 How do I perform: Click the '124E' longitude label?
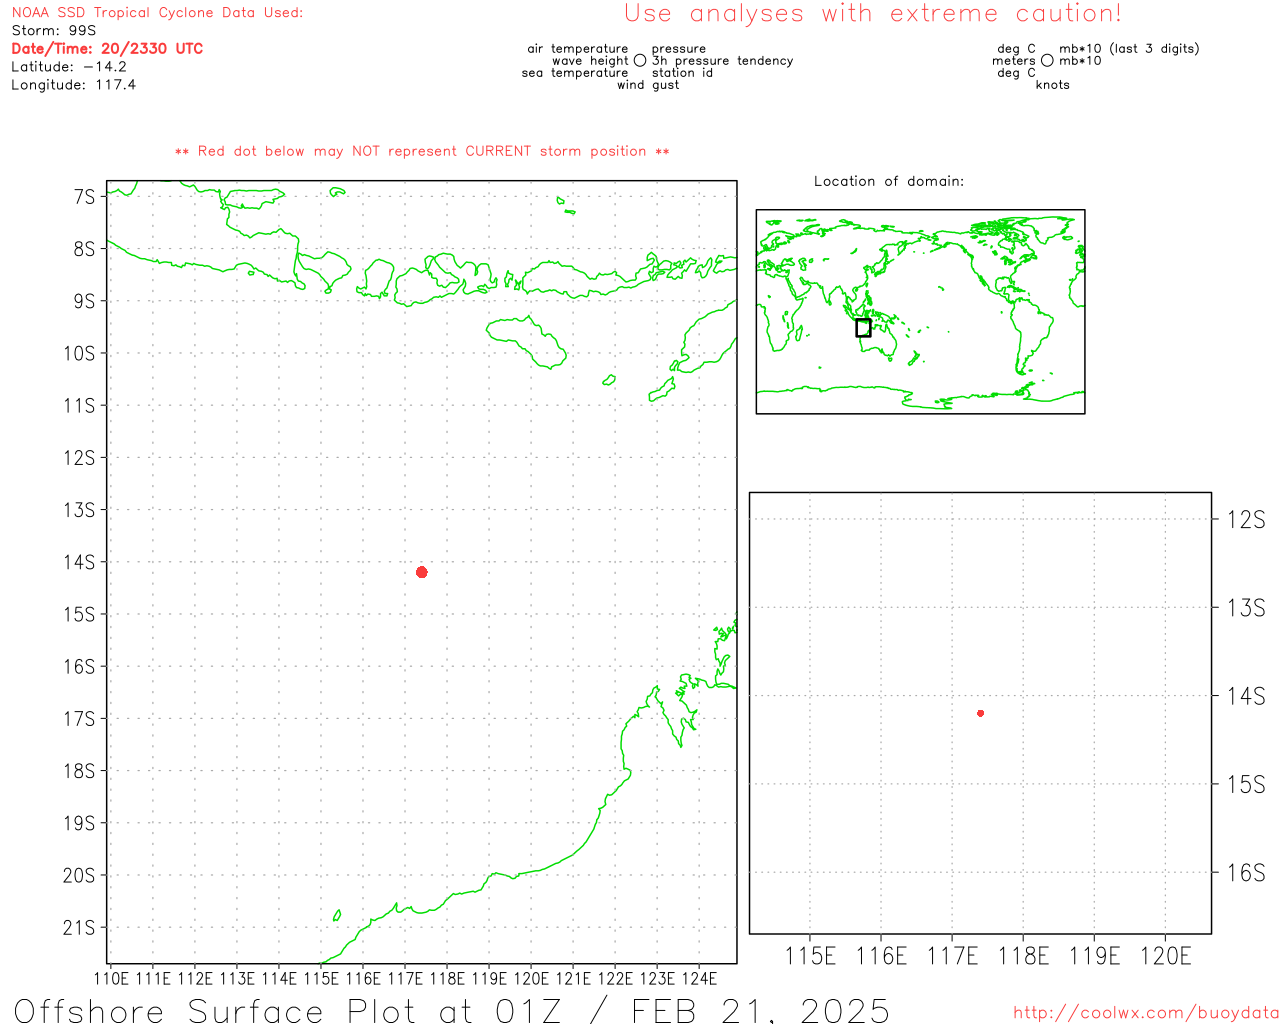pyautogui.click(x=699, y=978)
